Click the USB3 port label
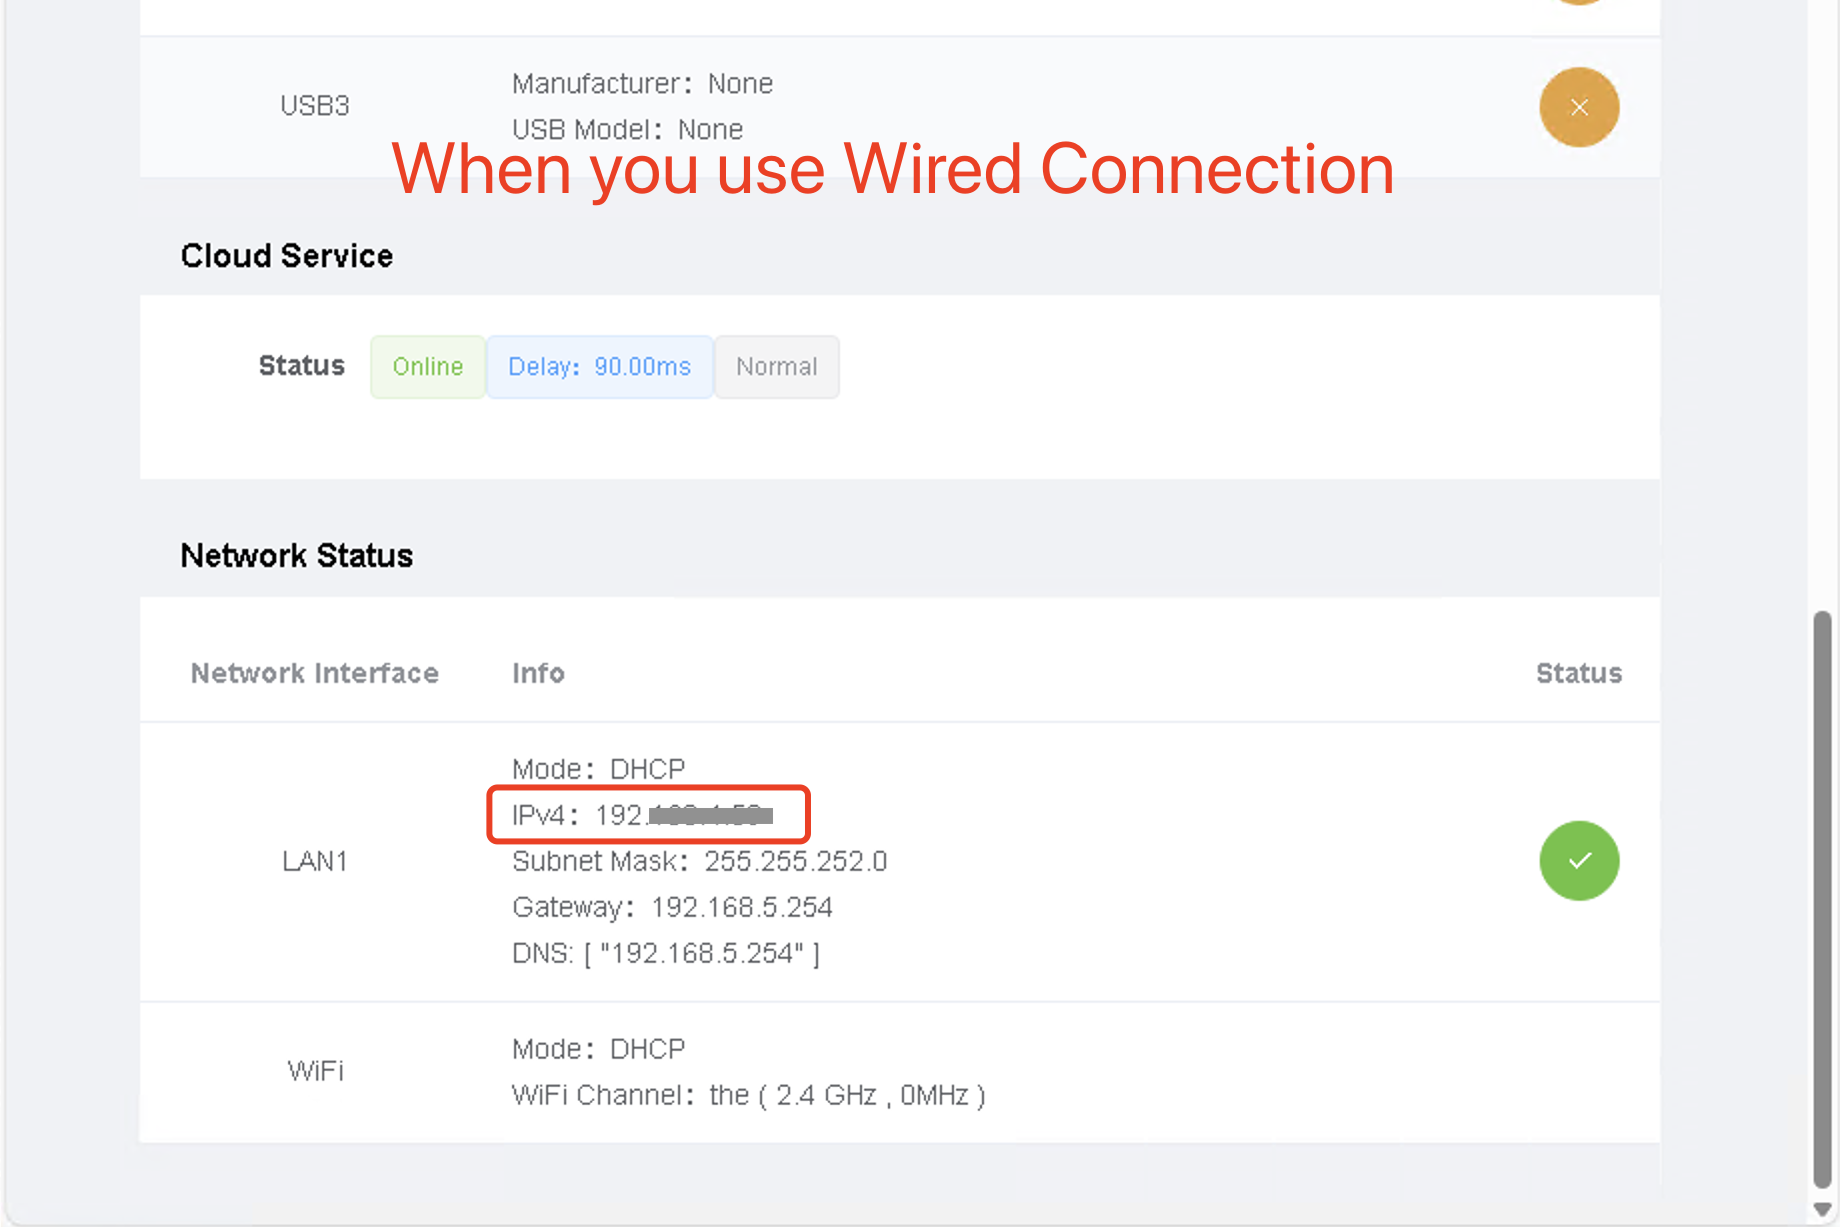Viewport: 1840px width, 1227px height. (314, 106)
